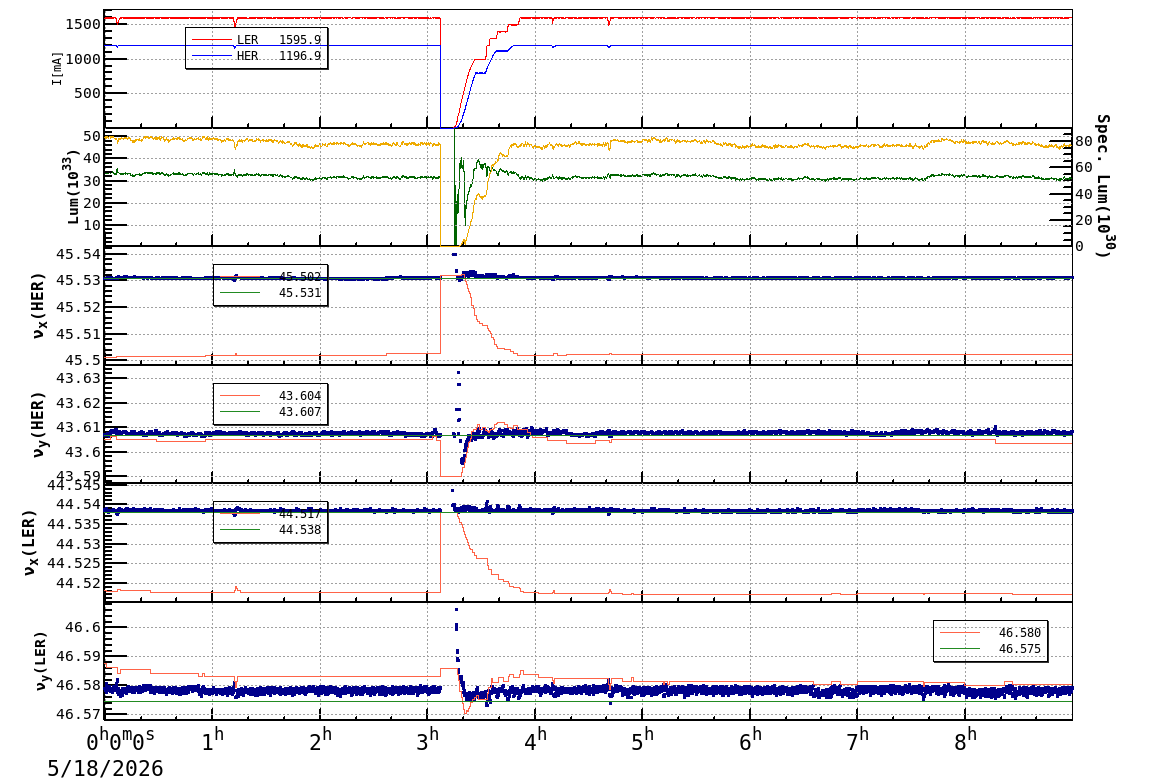Click the 50 tick on Lum axis
Screen dimensions: 1154x782
[x=92, y=136]
